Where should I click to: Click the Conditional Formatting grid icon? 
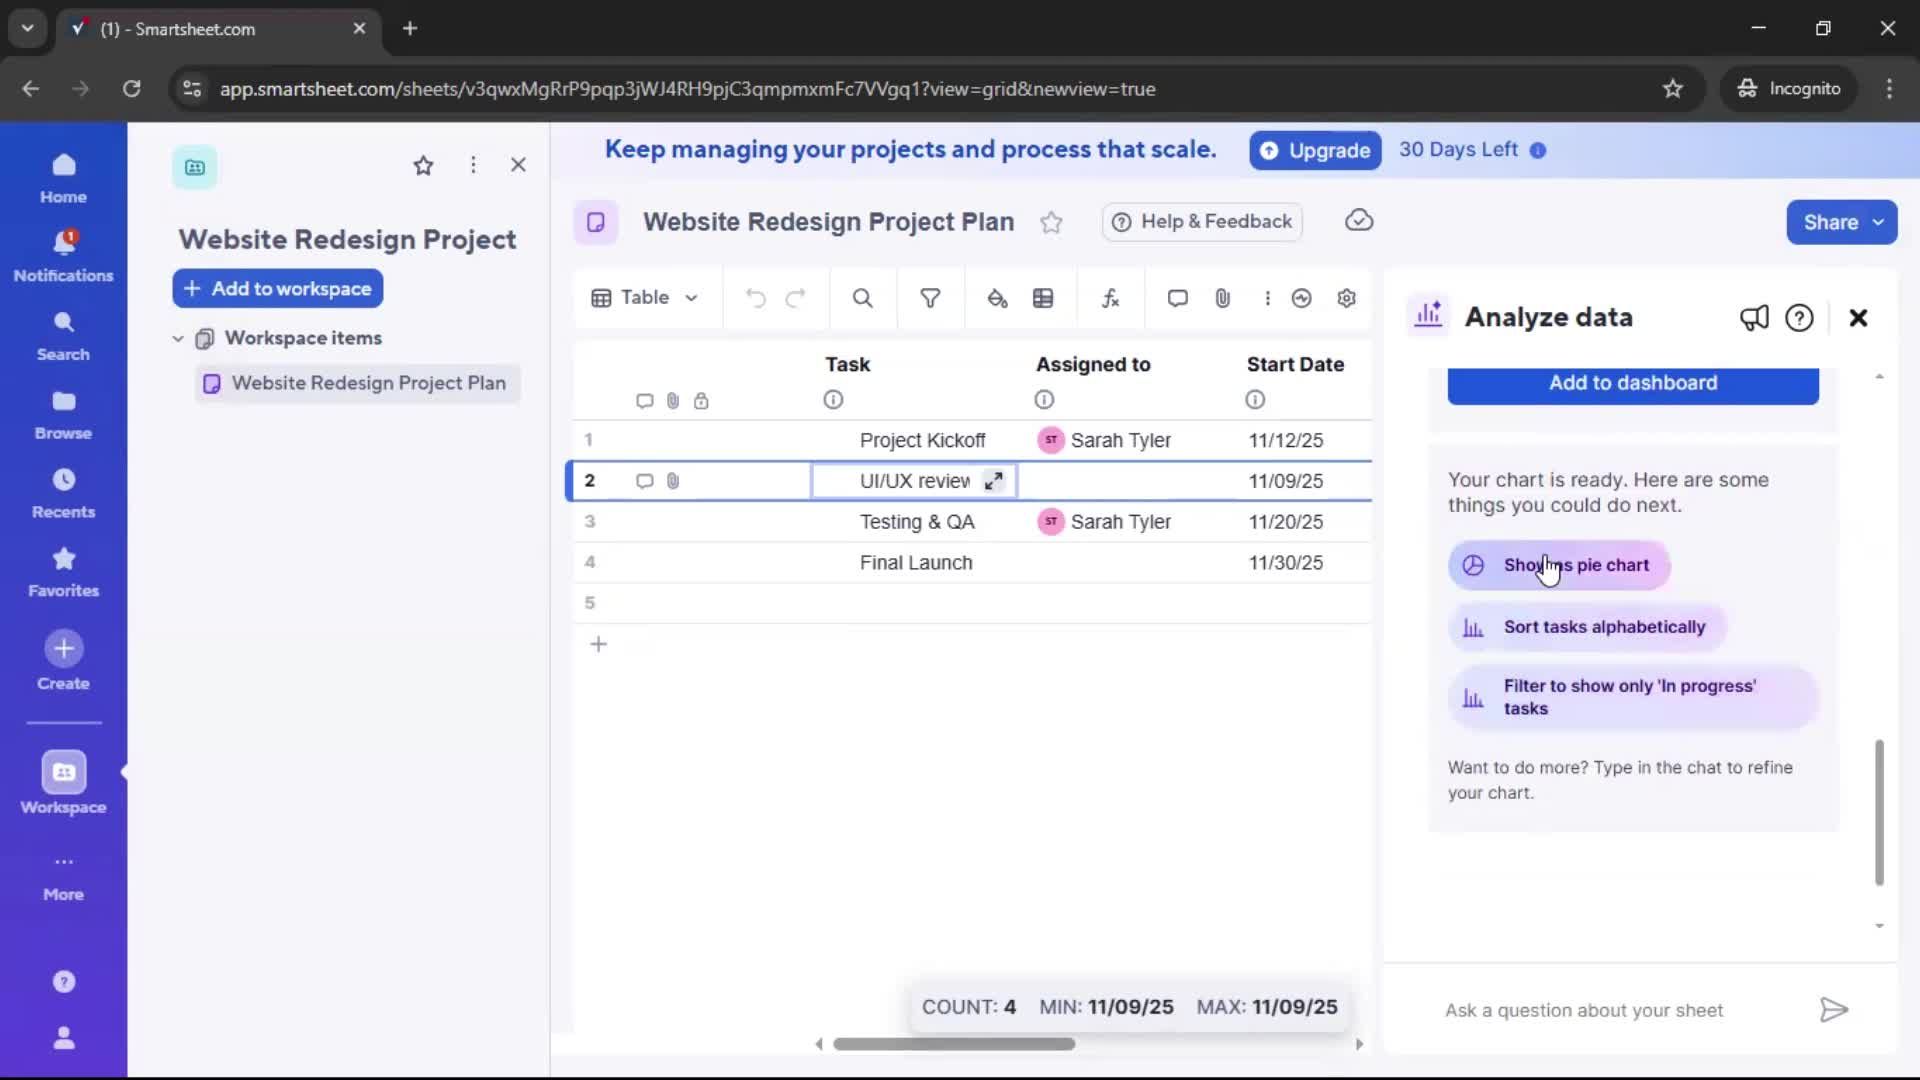1044,298
